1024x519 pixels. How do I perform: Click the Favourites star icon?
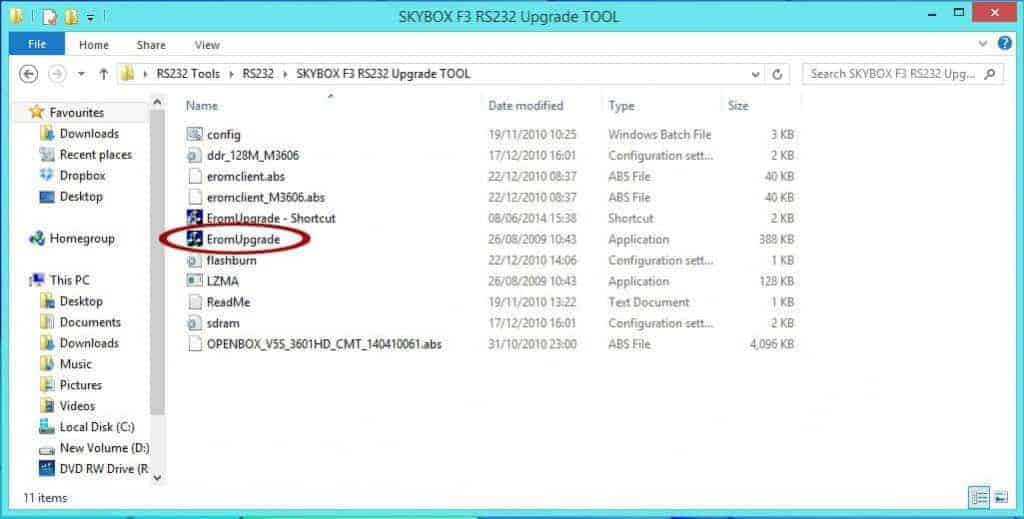(37, 112)
